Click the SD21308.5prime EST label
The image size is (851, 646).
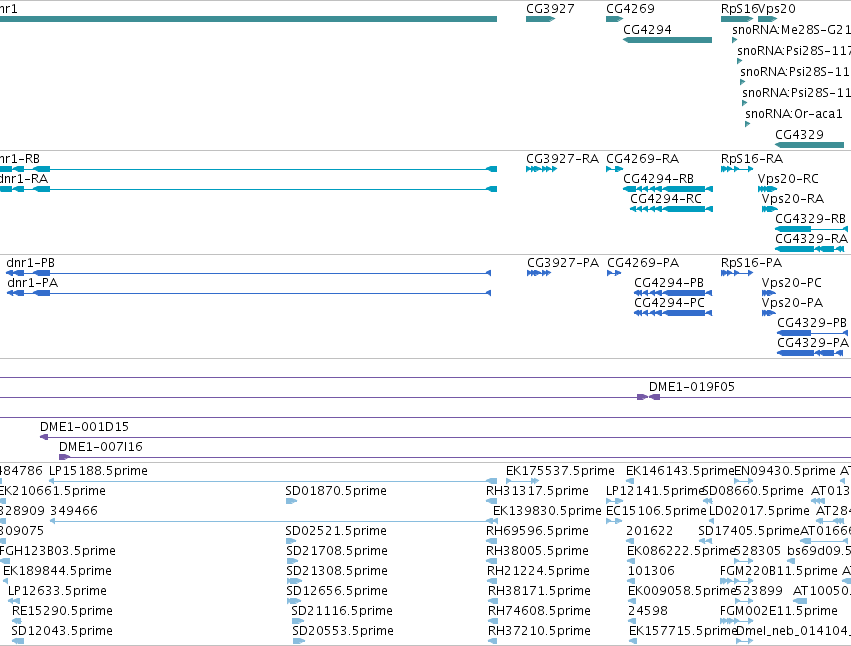336,571
